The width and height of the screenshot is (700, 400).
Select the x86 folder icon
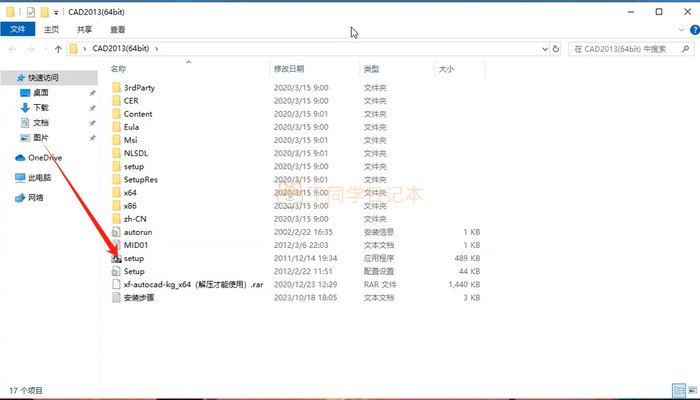point(117,206)
